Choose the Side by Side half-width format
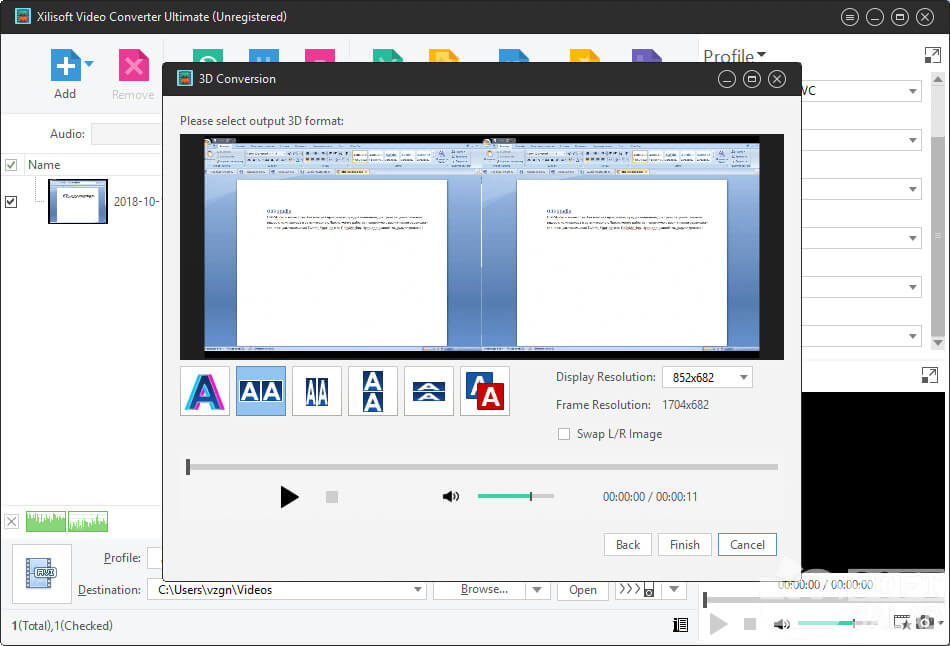Image resolution: width=950 pixels, height=646 pixels. click(x=317, y=391)
